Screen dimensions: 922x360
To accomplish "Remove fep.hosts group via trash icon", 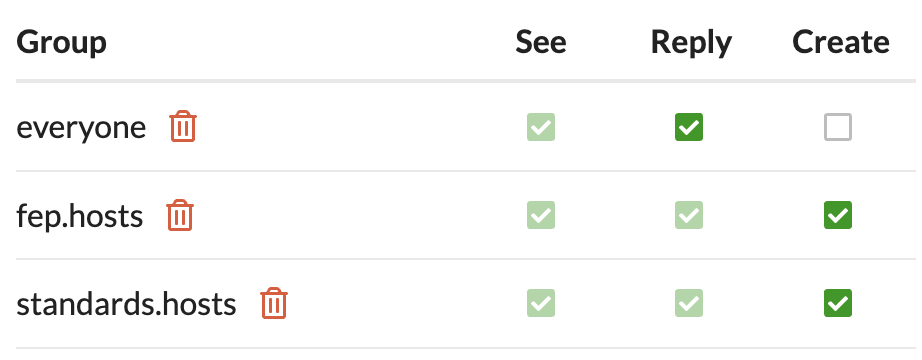I will tap(180, 215).
